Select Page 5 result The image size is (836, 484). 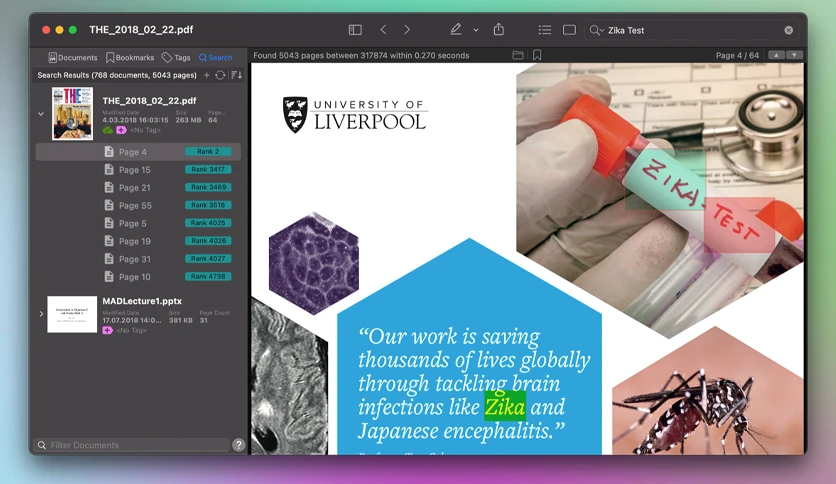pos(138,223)
